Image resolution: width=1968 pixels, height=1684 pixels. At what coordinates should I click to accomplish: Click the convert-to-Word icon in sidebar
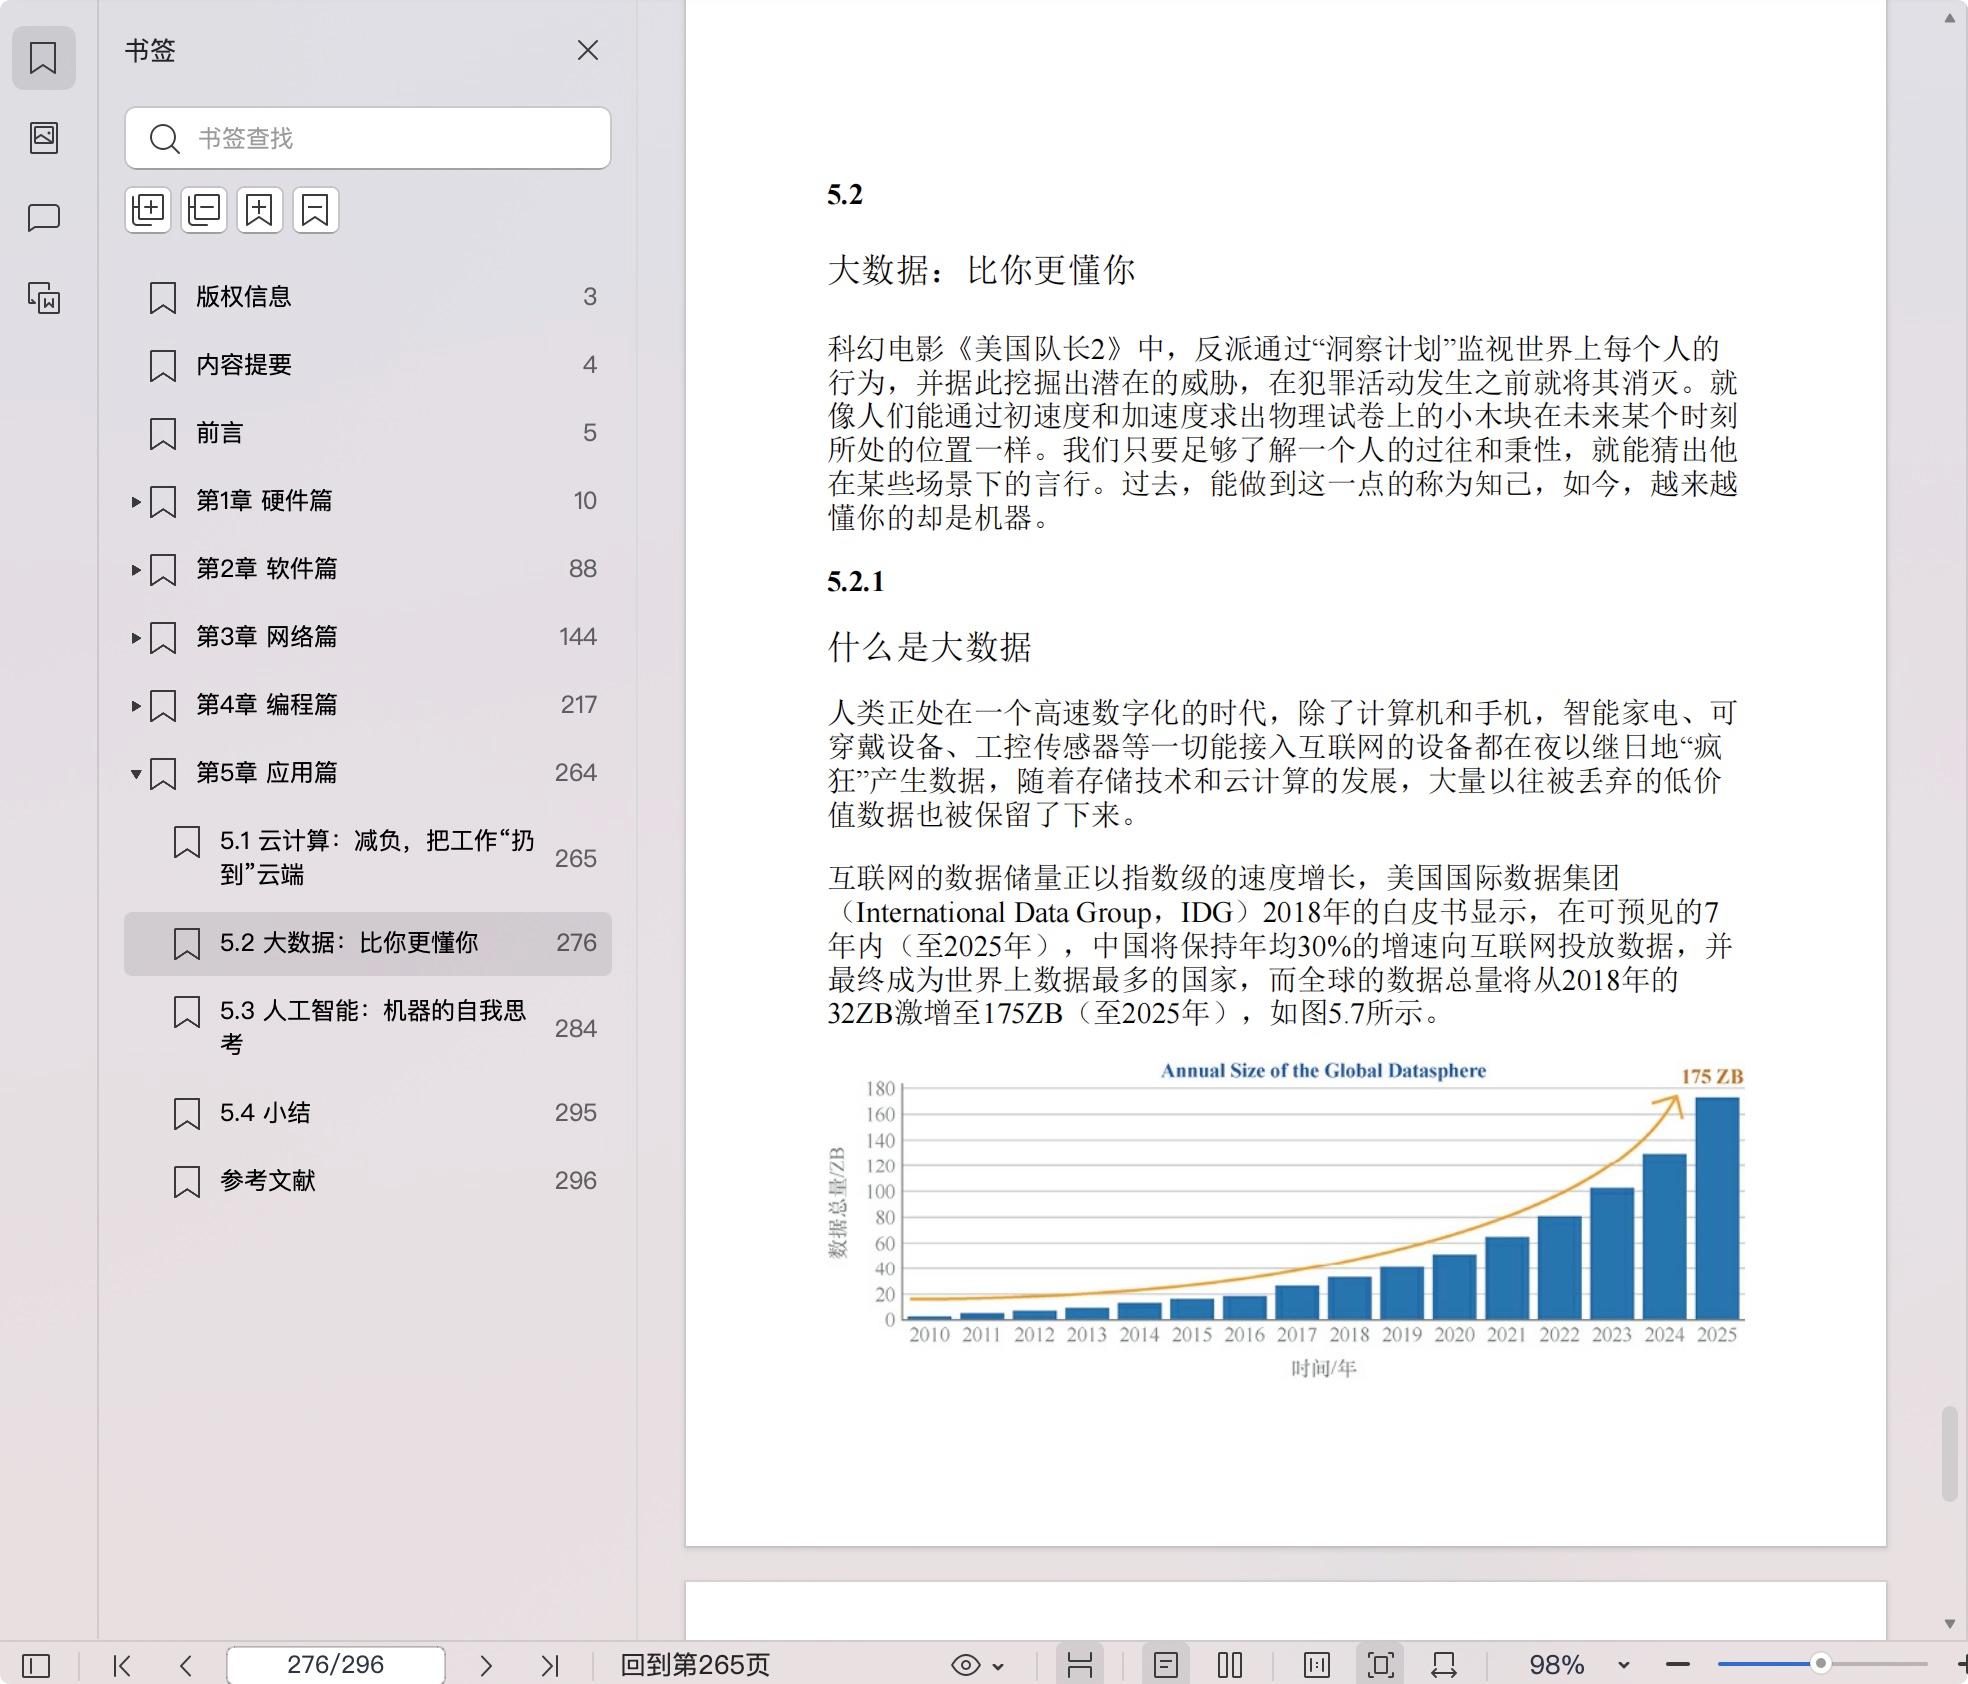[x=43, y=297]
